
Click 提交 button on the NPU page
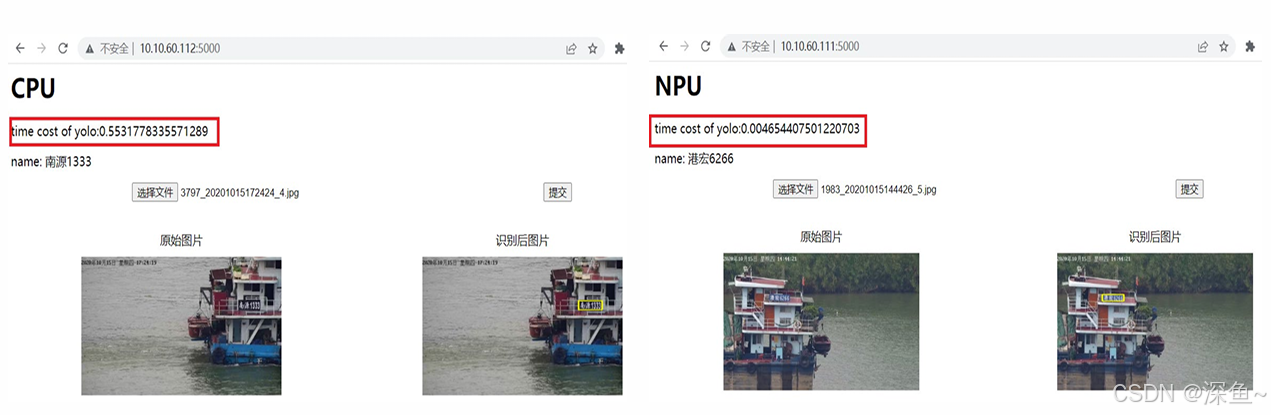click(1189, 189)
